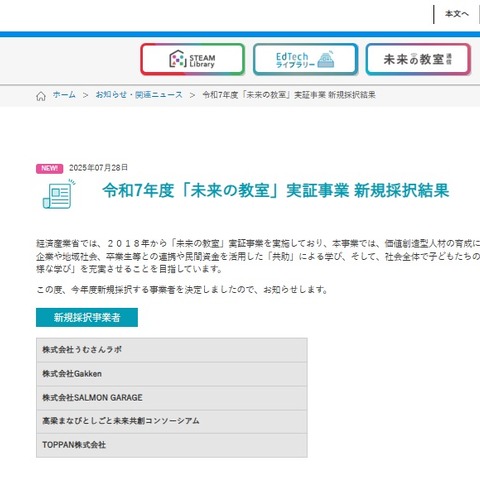Open お知らせ・関連ニュース breadcrumb link
Screen dimensions: 480x480
click(x=139, y=95)
